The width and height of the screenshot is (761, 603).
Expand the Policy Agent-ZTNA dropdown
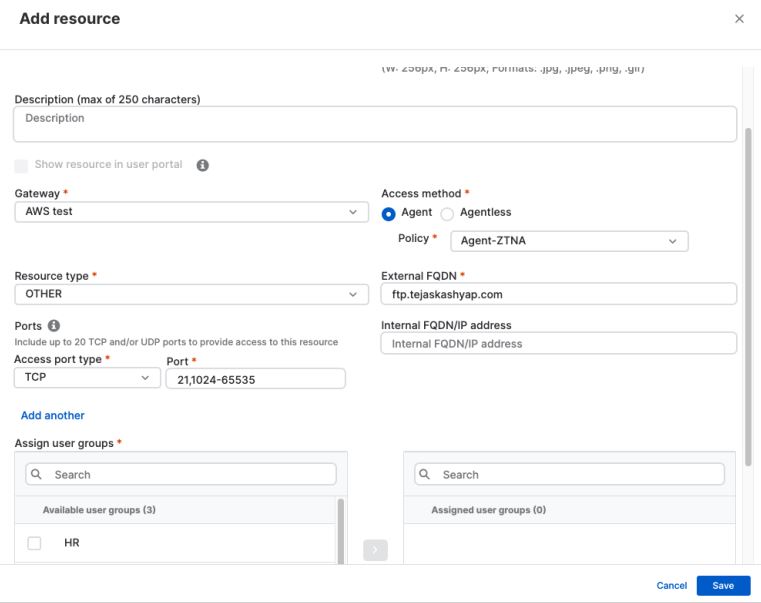click(568, 241)
